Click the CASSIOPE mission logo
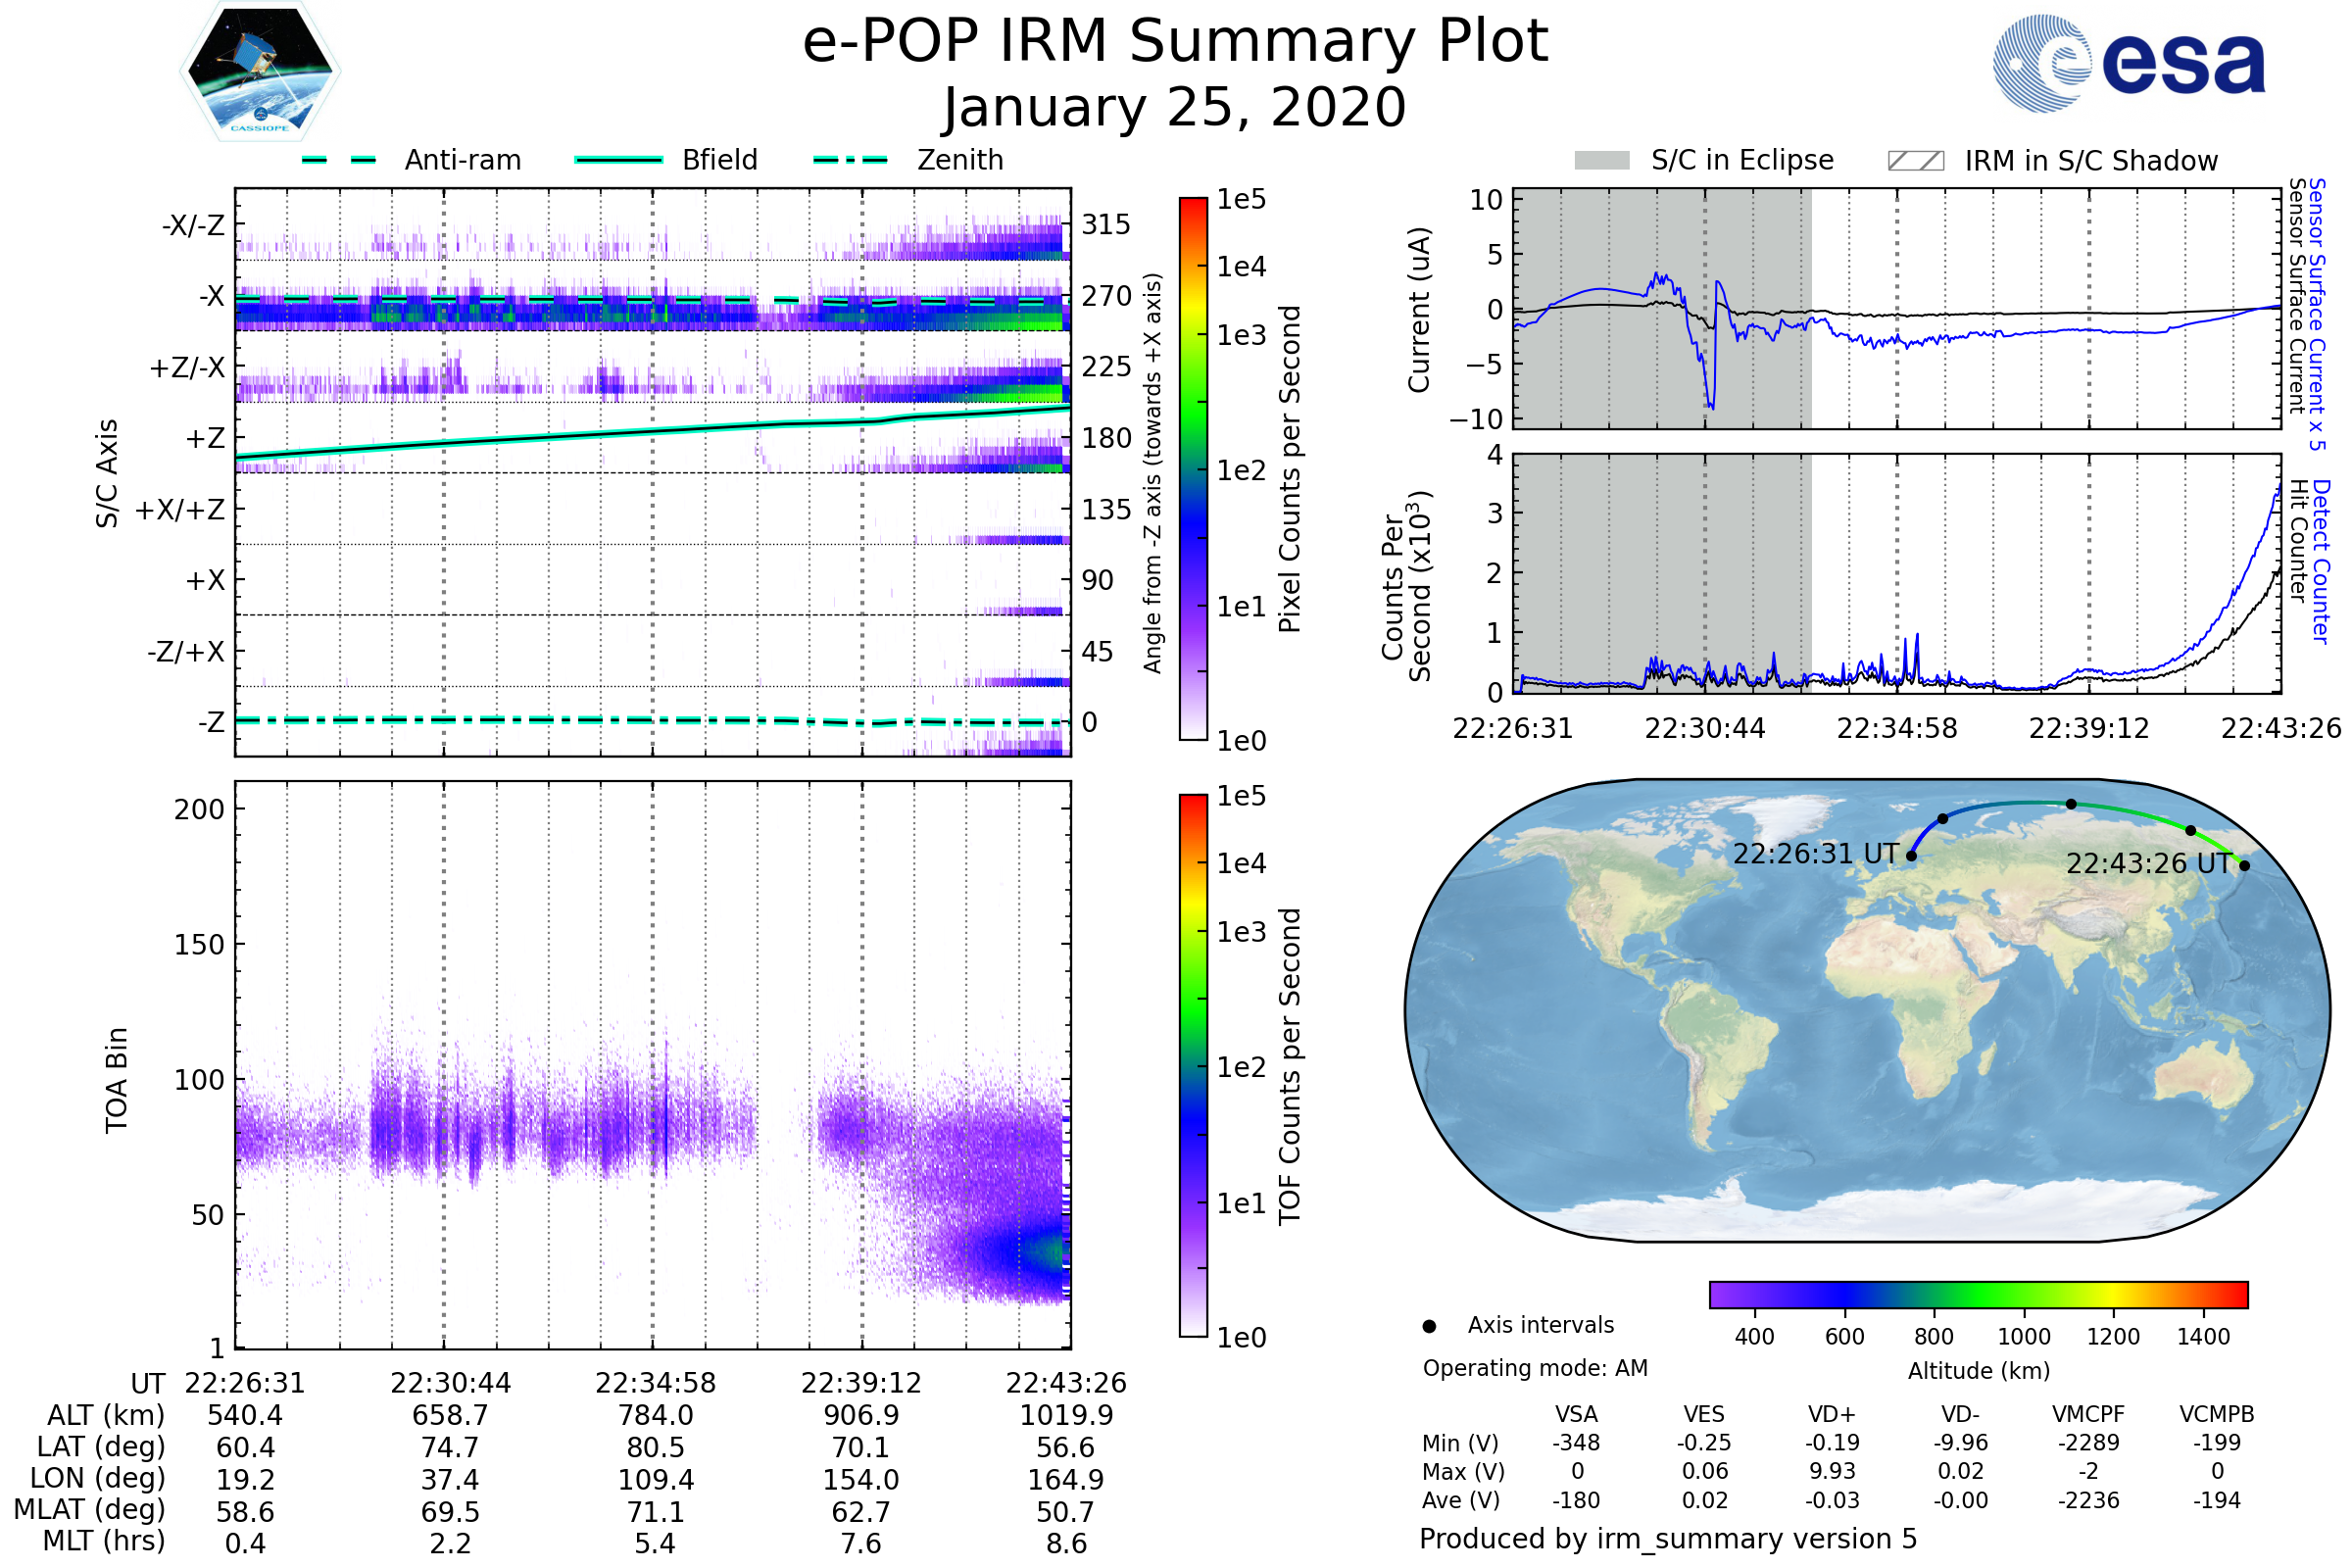 [x=260, y=72]
